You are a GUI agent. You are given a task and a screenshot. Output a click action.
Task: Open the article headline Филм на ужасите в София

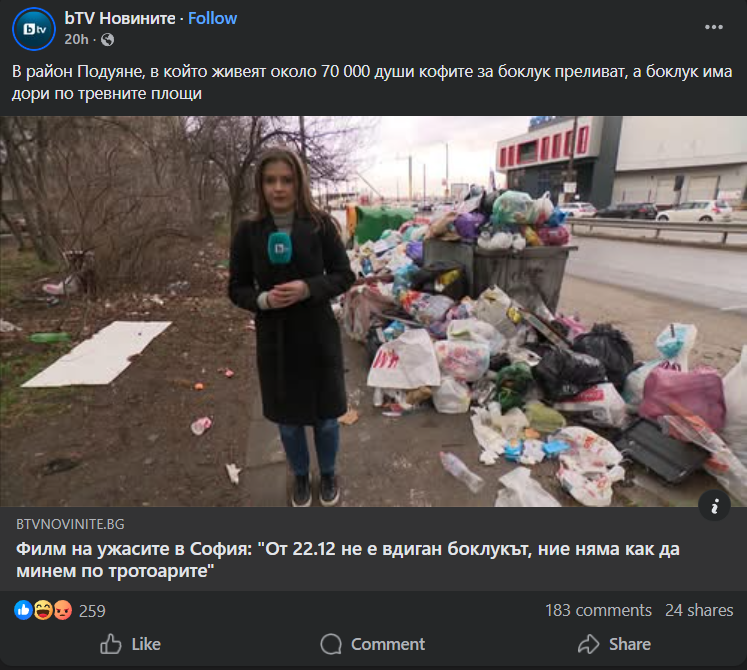point(348,560)
